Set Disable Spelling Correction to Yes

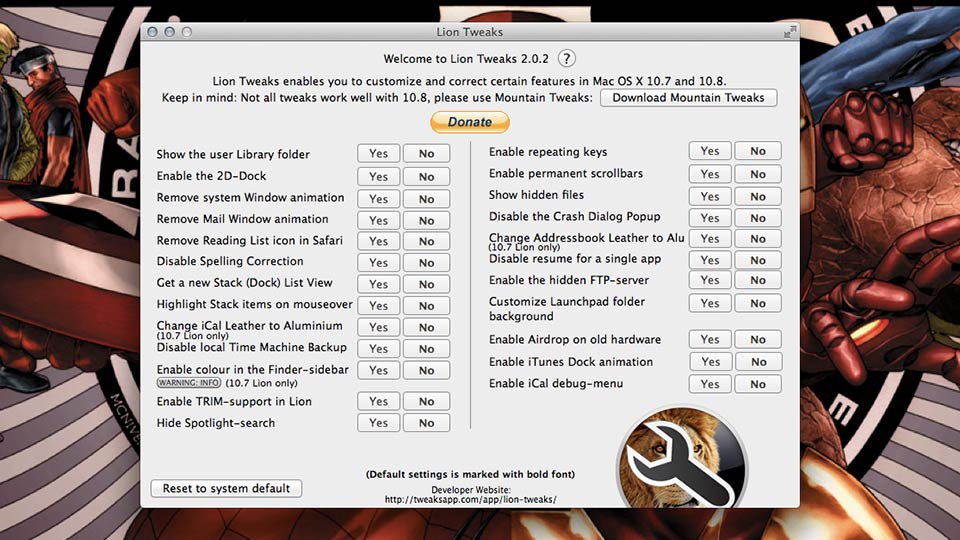[x=378, y=263]
